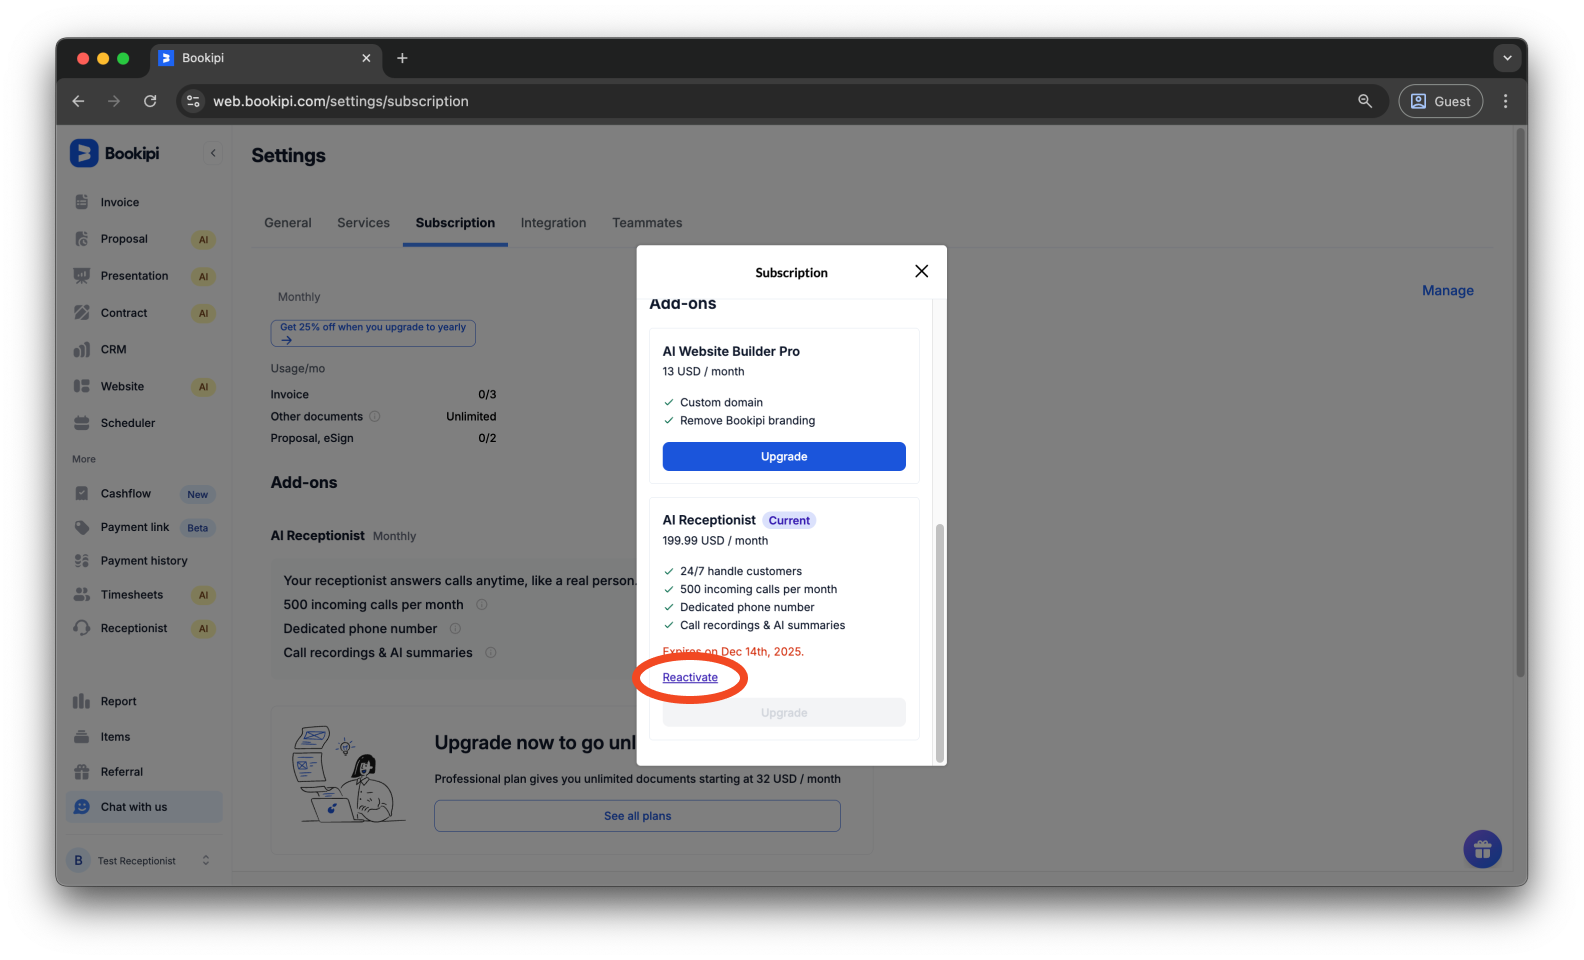This screenshot has height=960, width=1584.
Task: Click the dialog's vertical scrollbar
Action: click(939, 642)
